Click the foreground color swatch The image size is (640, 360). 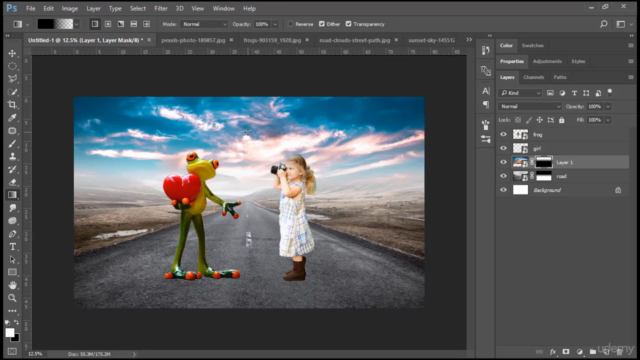click(10, 332)
